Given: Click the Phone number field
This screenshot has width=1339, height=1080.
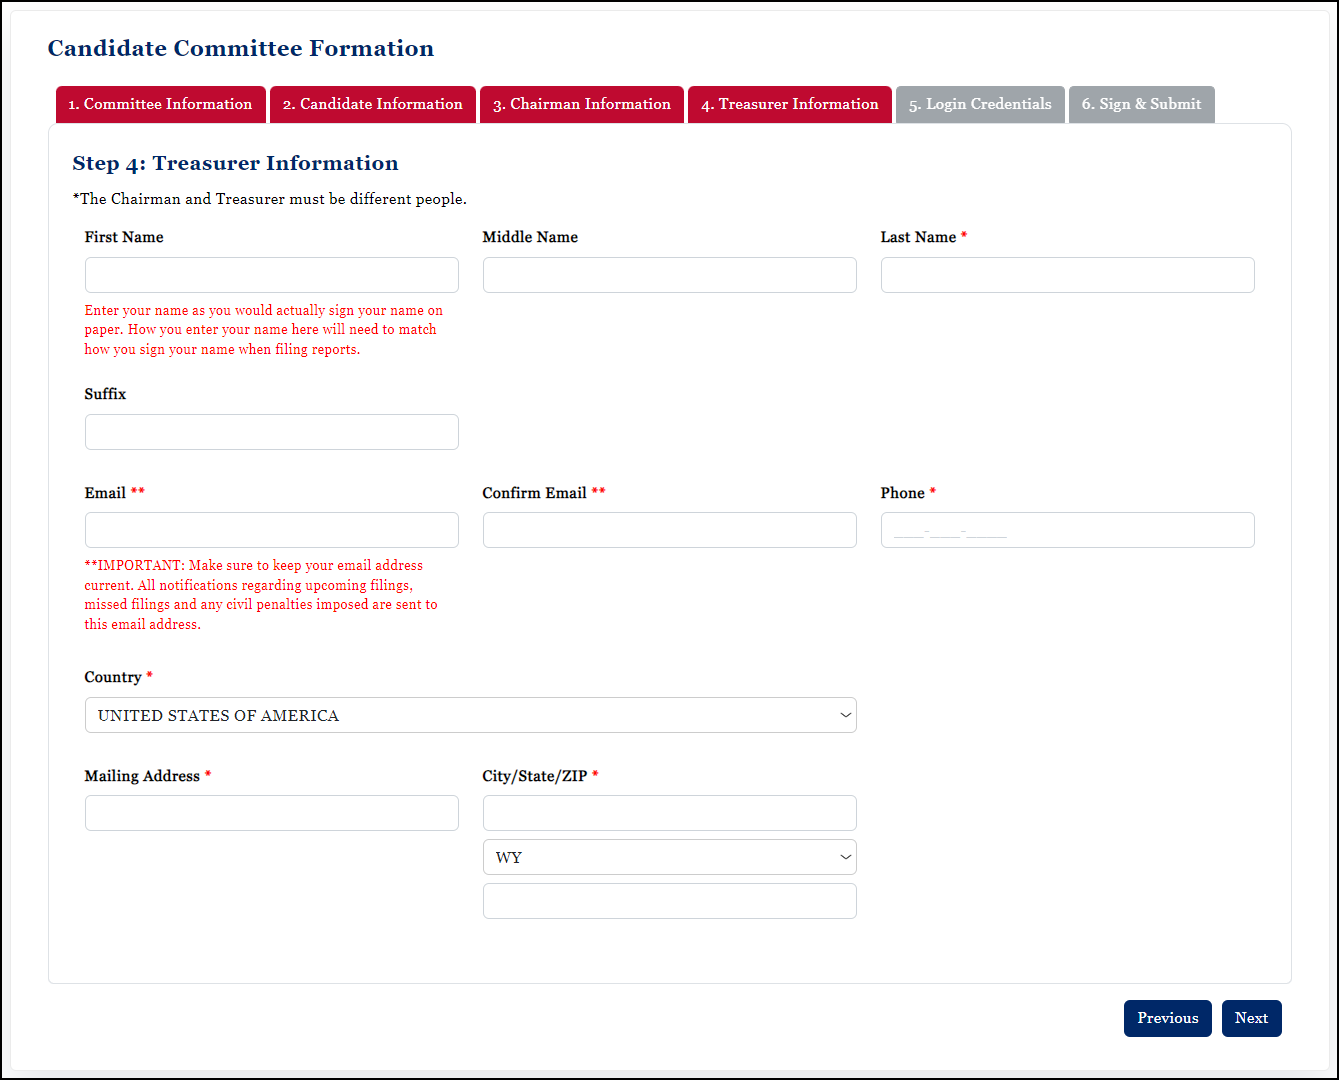Looking at the screenshot, I should 1067,530.
